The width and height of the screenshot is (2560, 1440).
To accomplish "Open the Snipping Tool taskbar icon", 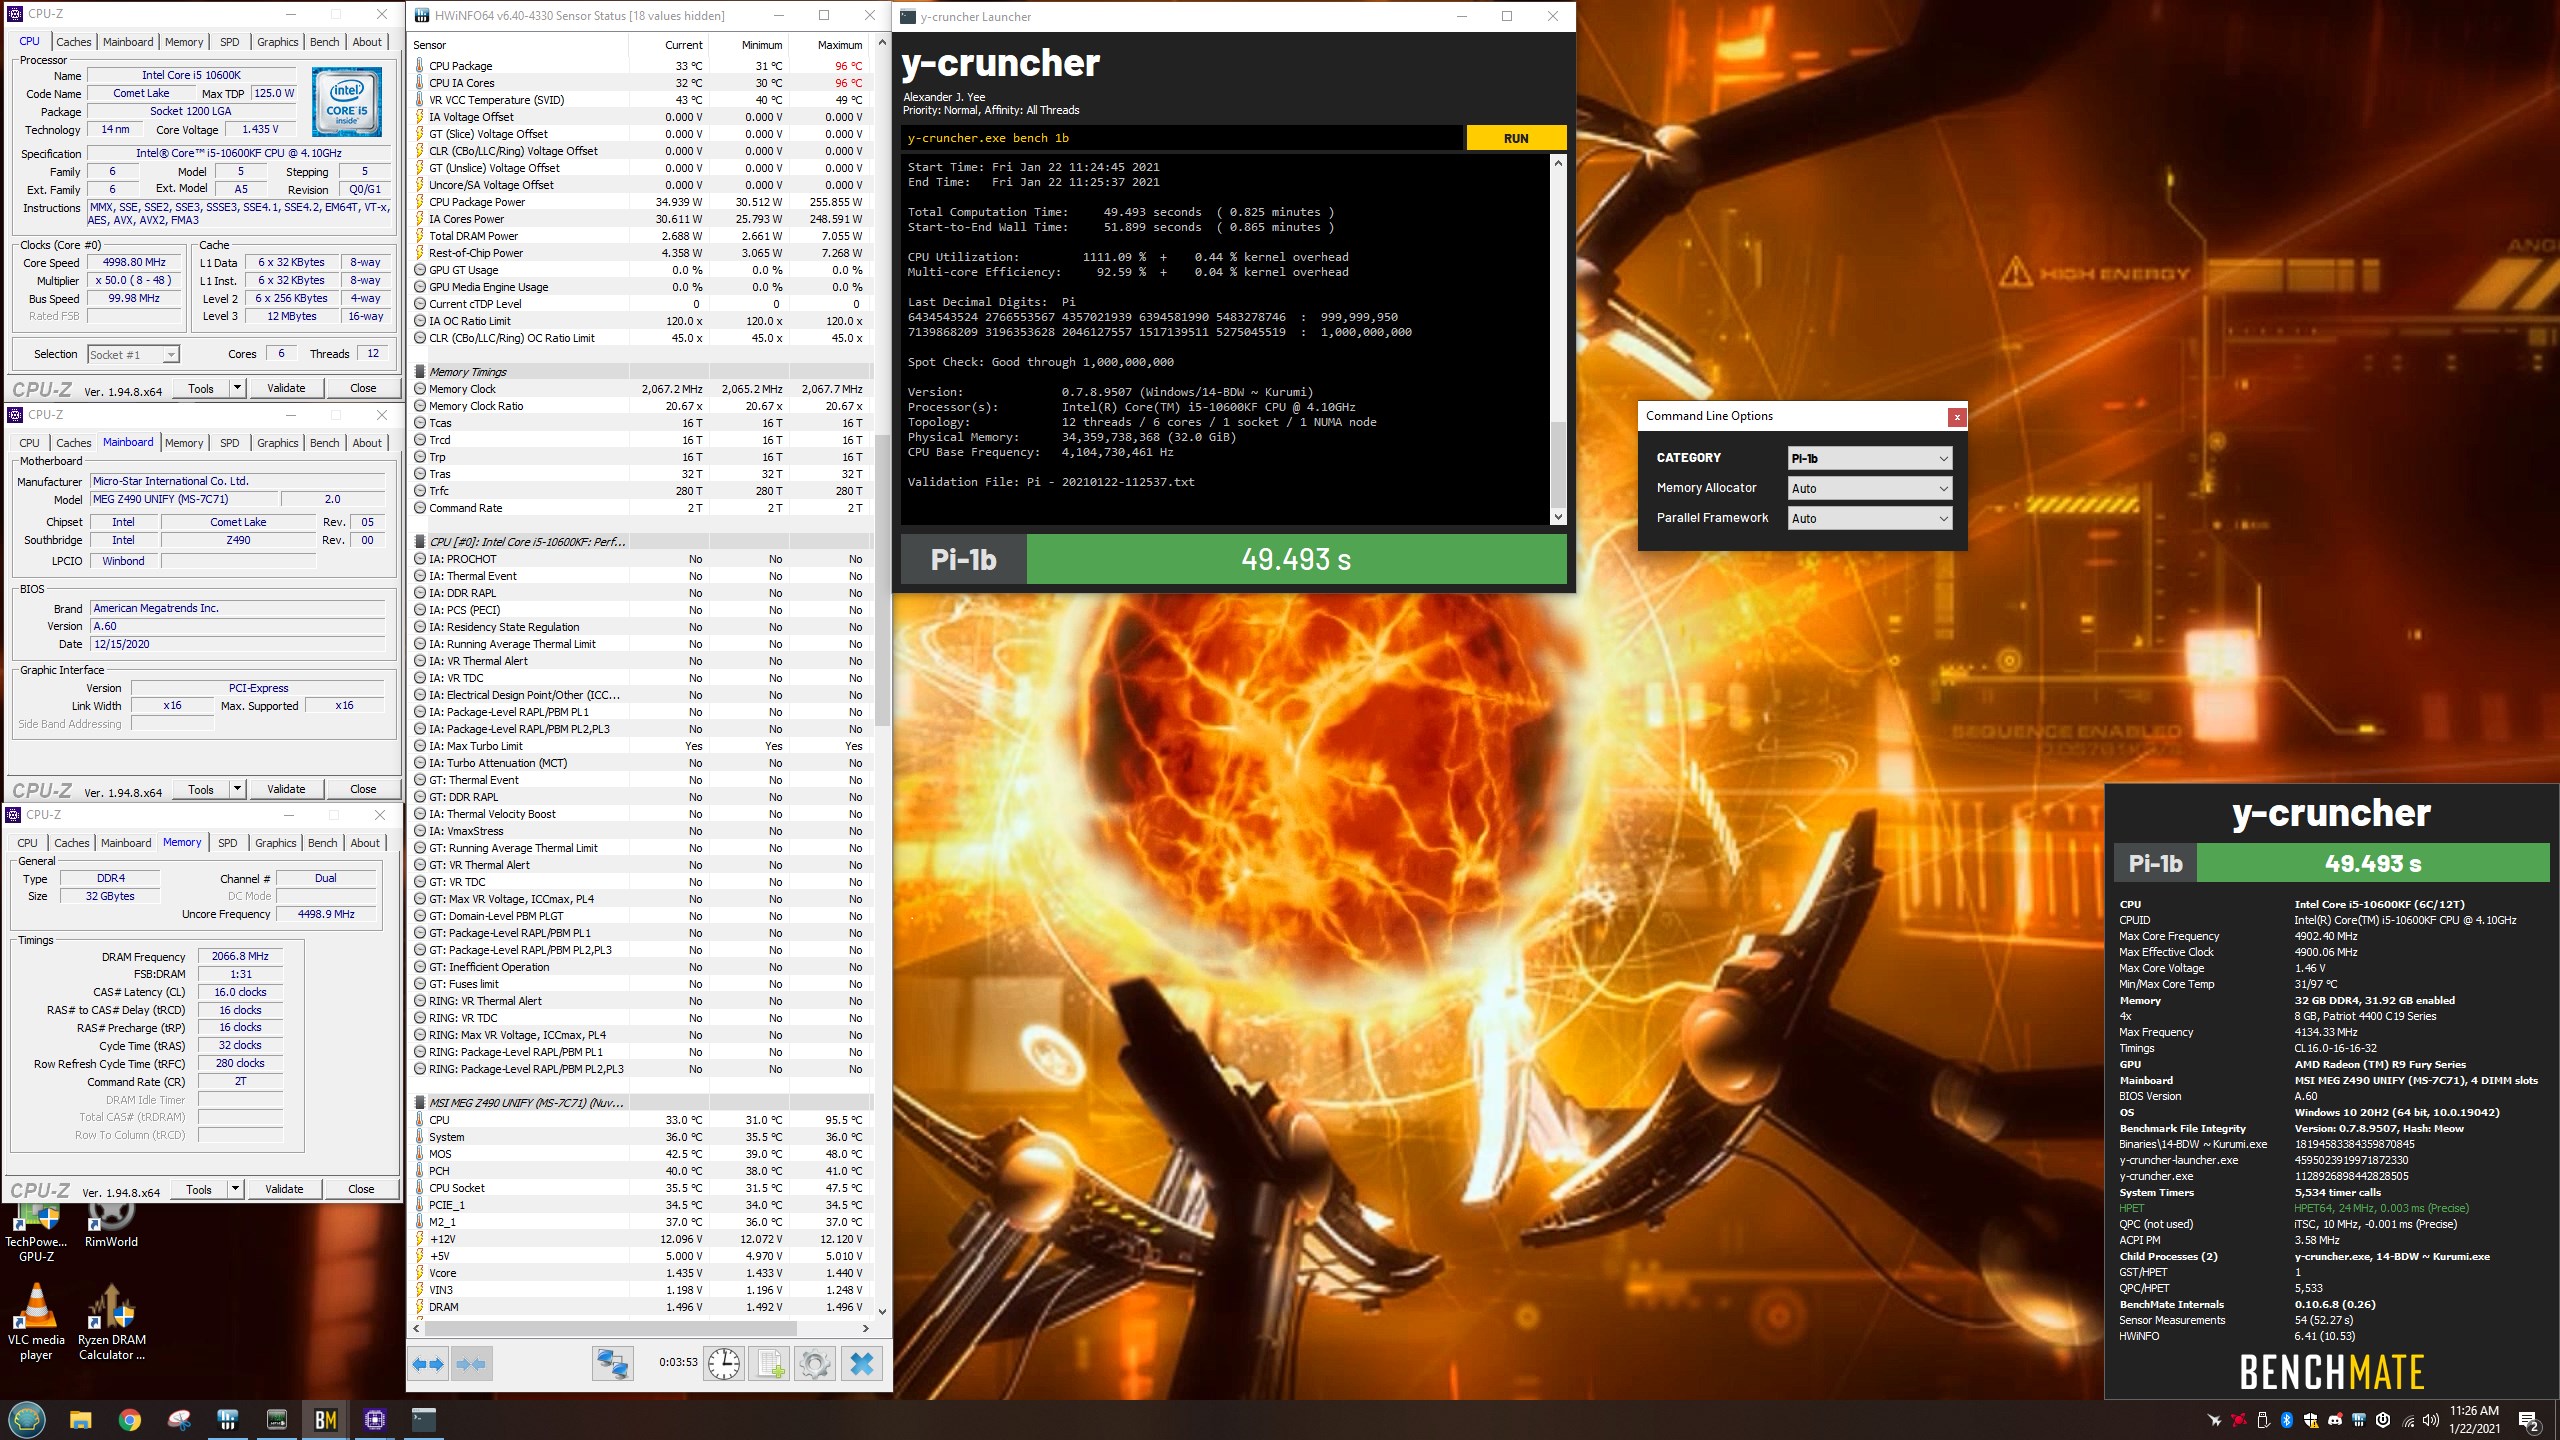I will pyautogui.click(x=179, y=1420).
